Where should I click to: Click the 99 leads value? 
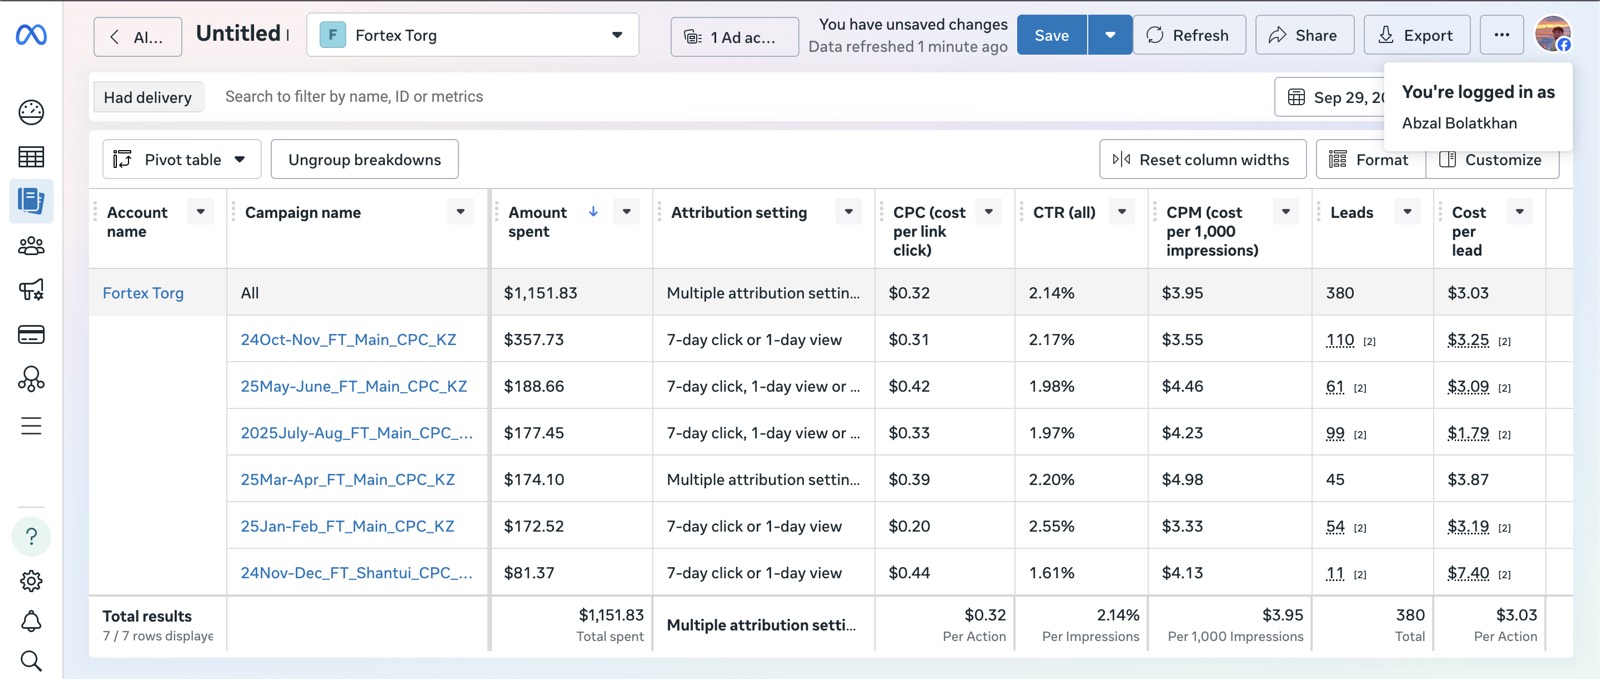[1335, 433]
